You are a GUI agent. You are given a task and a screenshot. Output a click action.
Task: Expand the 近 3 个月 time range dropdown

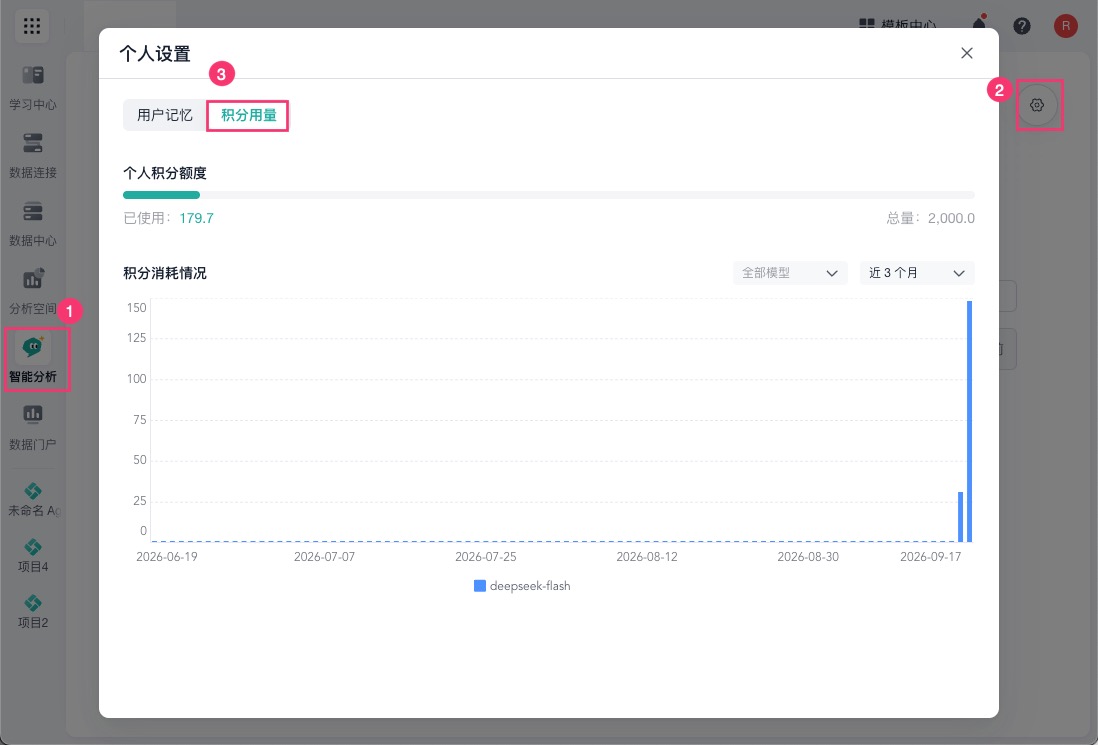click(917, 273)
